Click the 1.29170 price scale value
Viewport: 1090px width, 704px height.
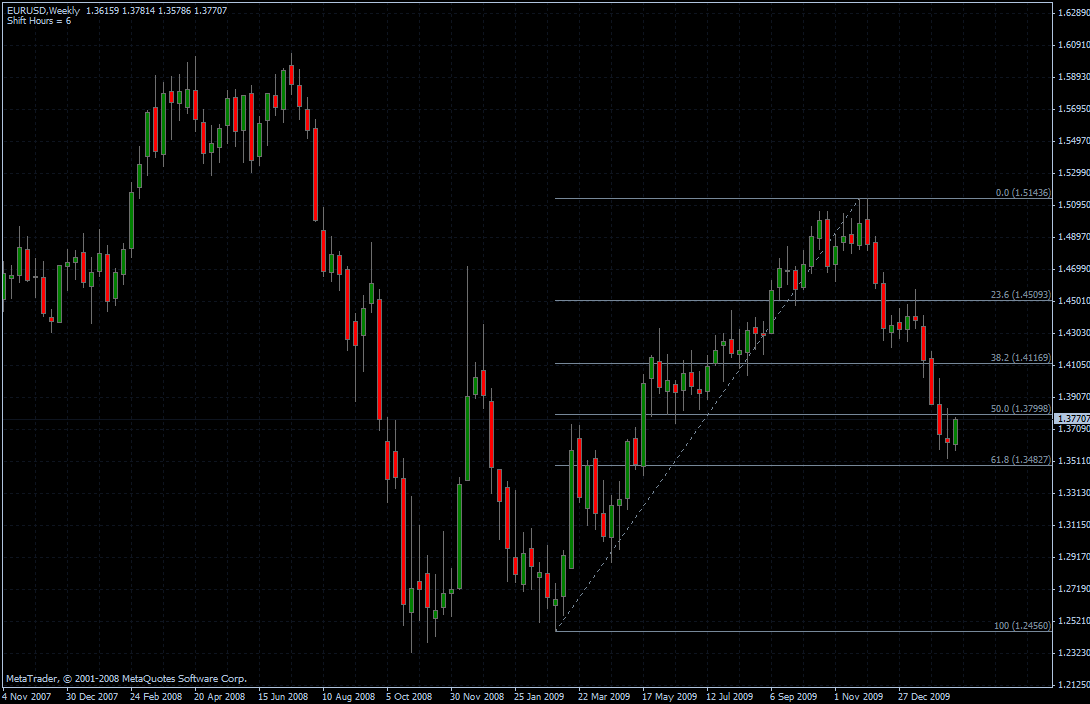(x=1073, y=556)
